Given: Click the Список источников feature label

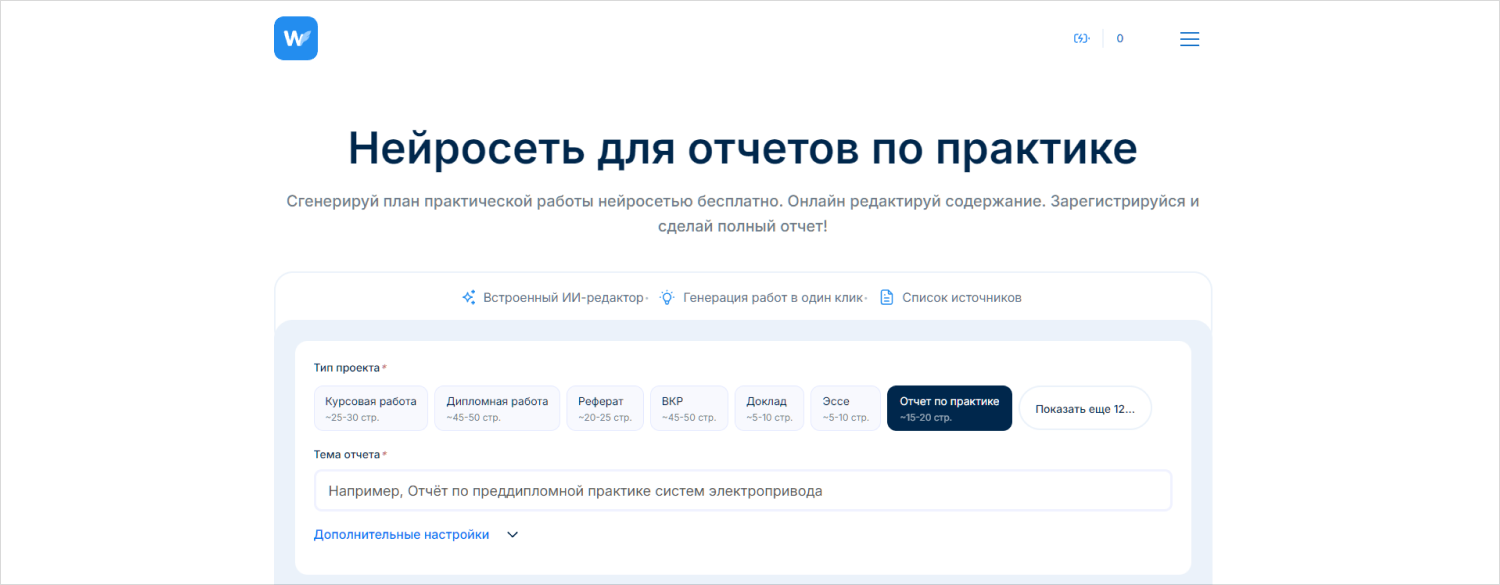Looking at the screenshot, I should click(x=961, y=298).
